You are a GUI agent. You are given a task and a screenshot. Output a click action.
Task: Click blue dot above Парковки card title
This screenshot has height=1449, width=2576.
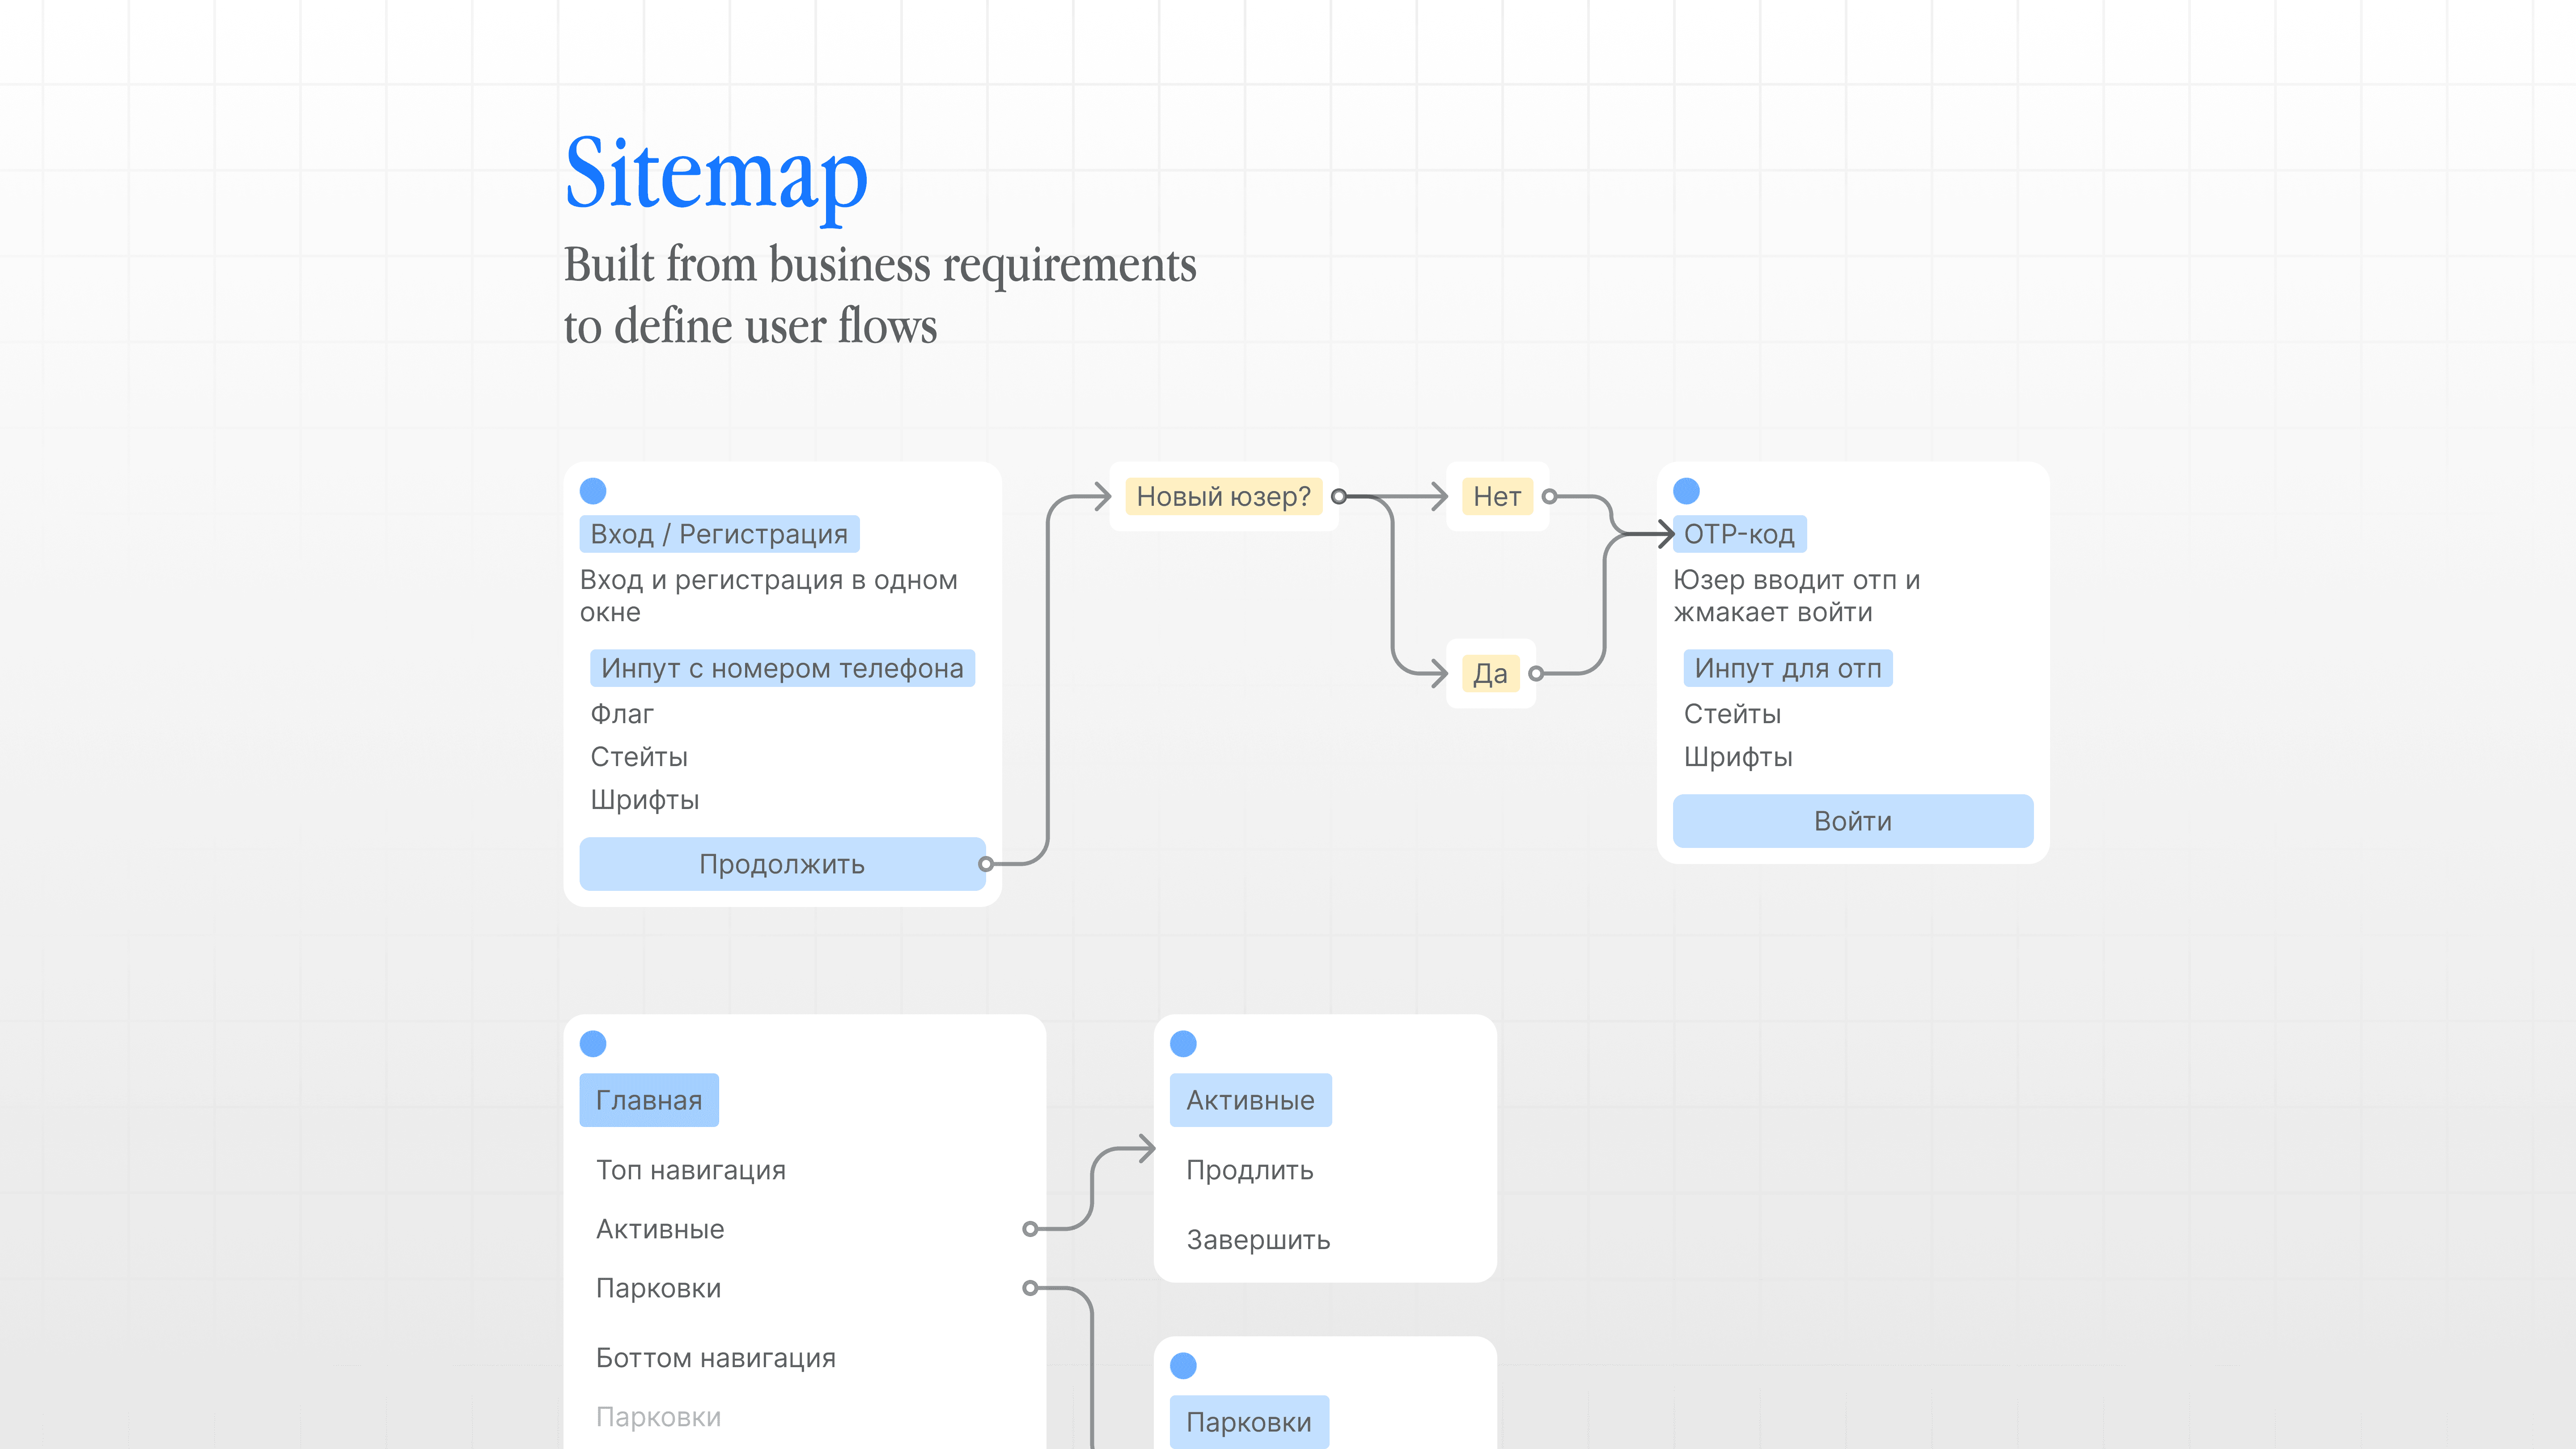point(1183,1366)
